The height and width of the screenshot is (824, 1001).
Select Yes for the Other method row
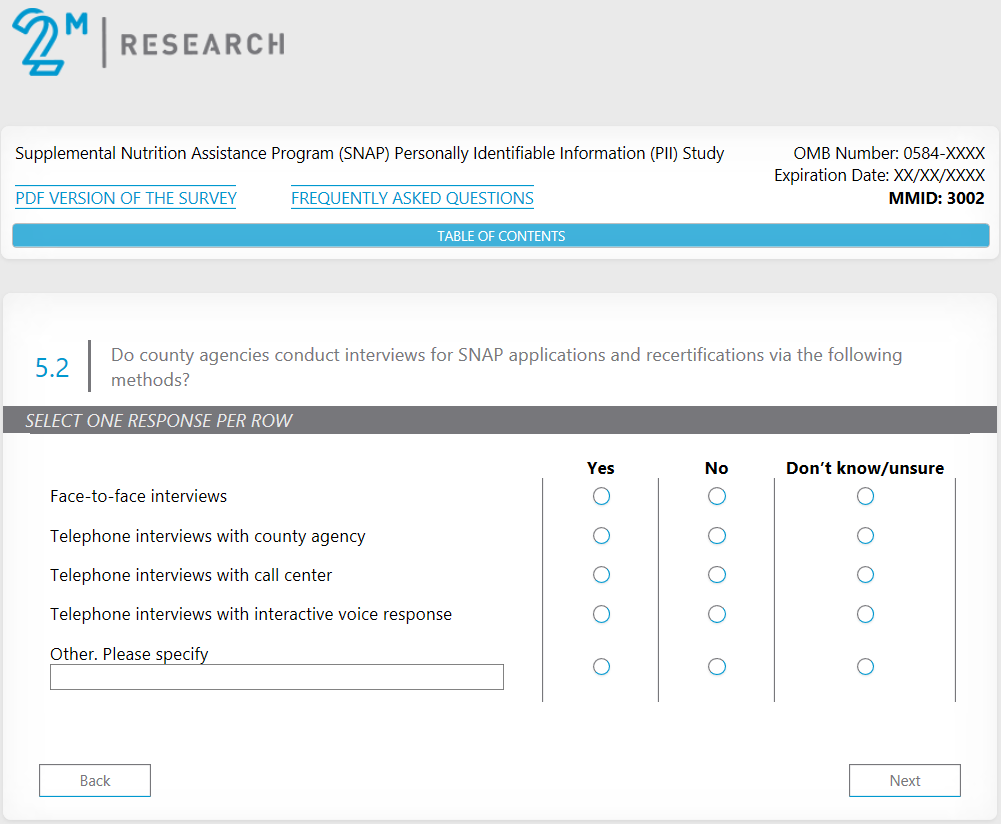coord(601,666)
